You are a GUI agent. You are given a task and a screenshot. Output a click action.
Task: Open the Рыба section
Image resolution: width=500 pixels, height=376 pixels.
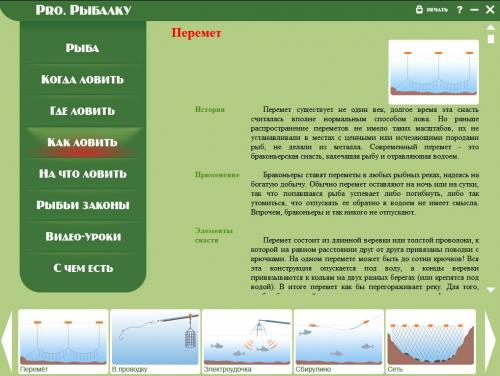pos(82,48)
